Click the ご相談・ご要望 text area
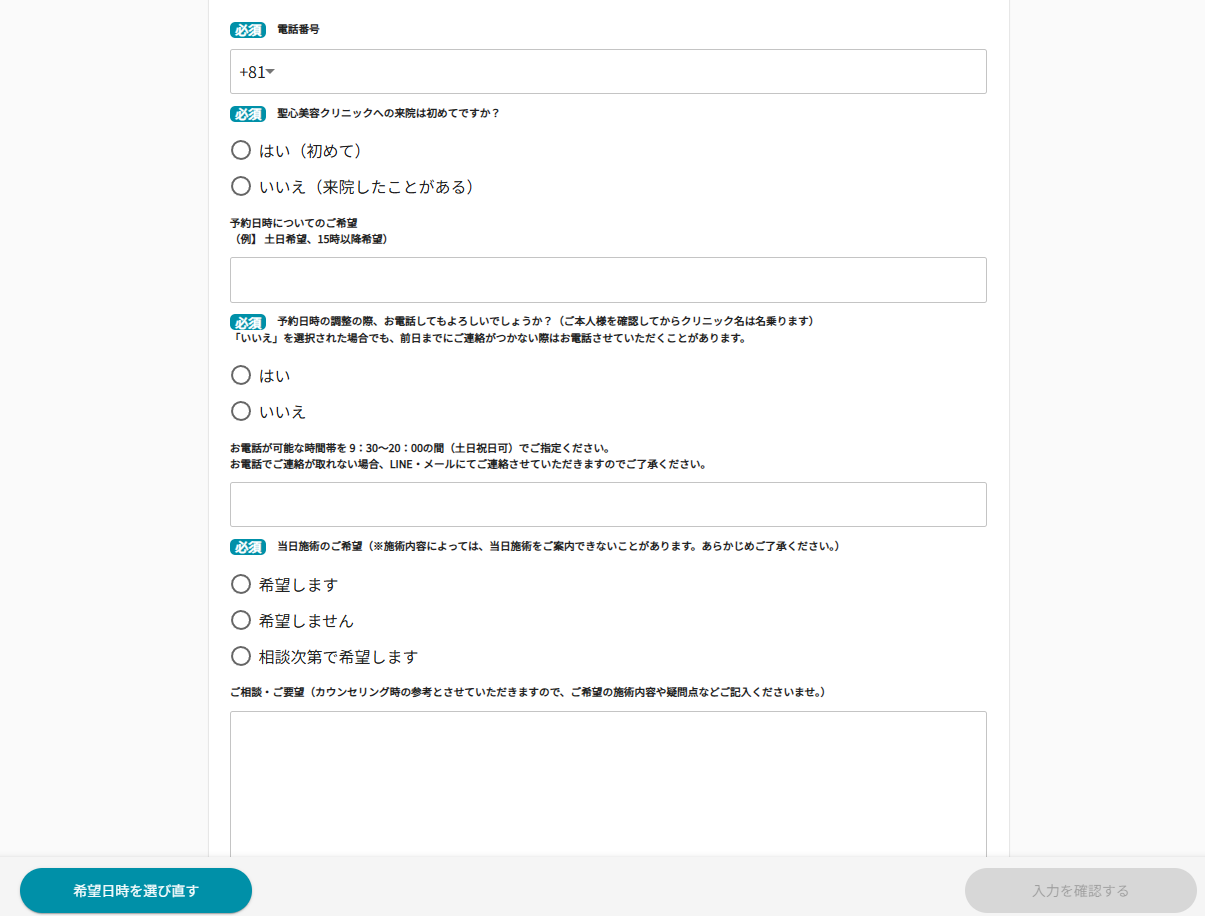Image resolution: width=1205 pixels, height=916 pixels. tap(608, 783)
